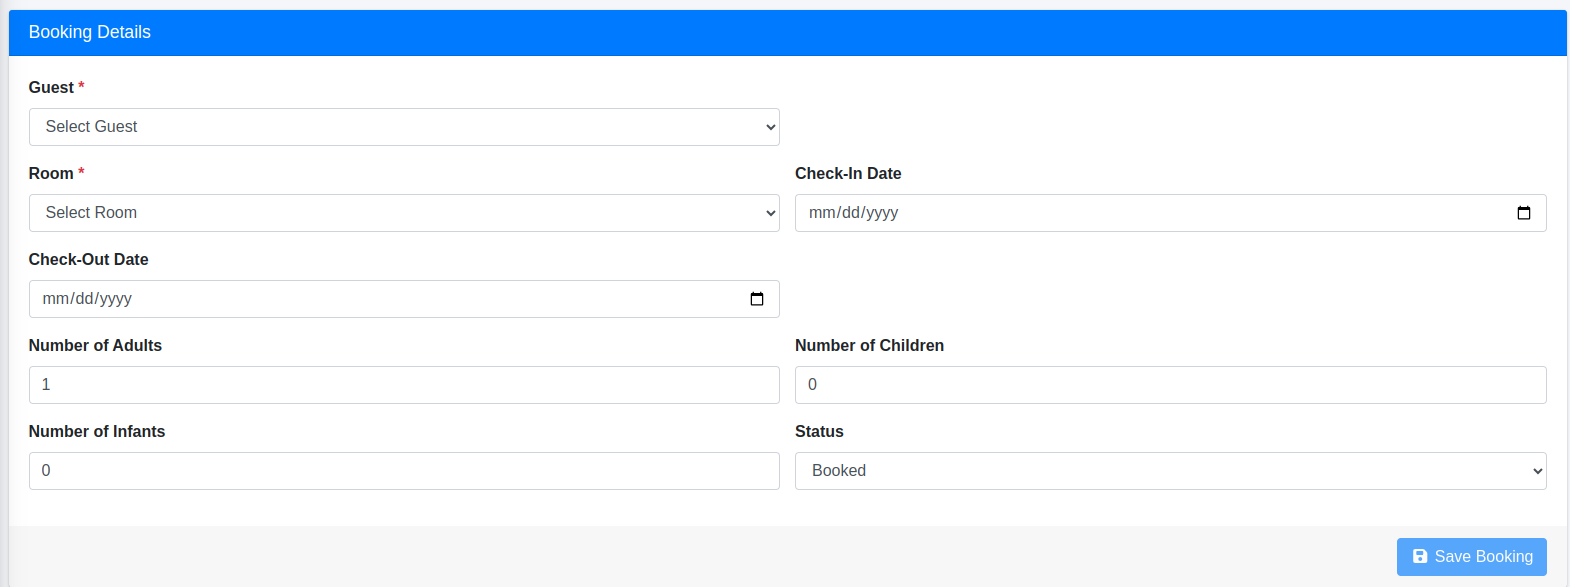
Task: Expand the Select Guest dropdown
Action: pyautogui.click(x=404, y=127)
